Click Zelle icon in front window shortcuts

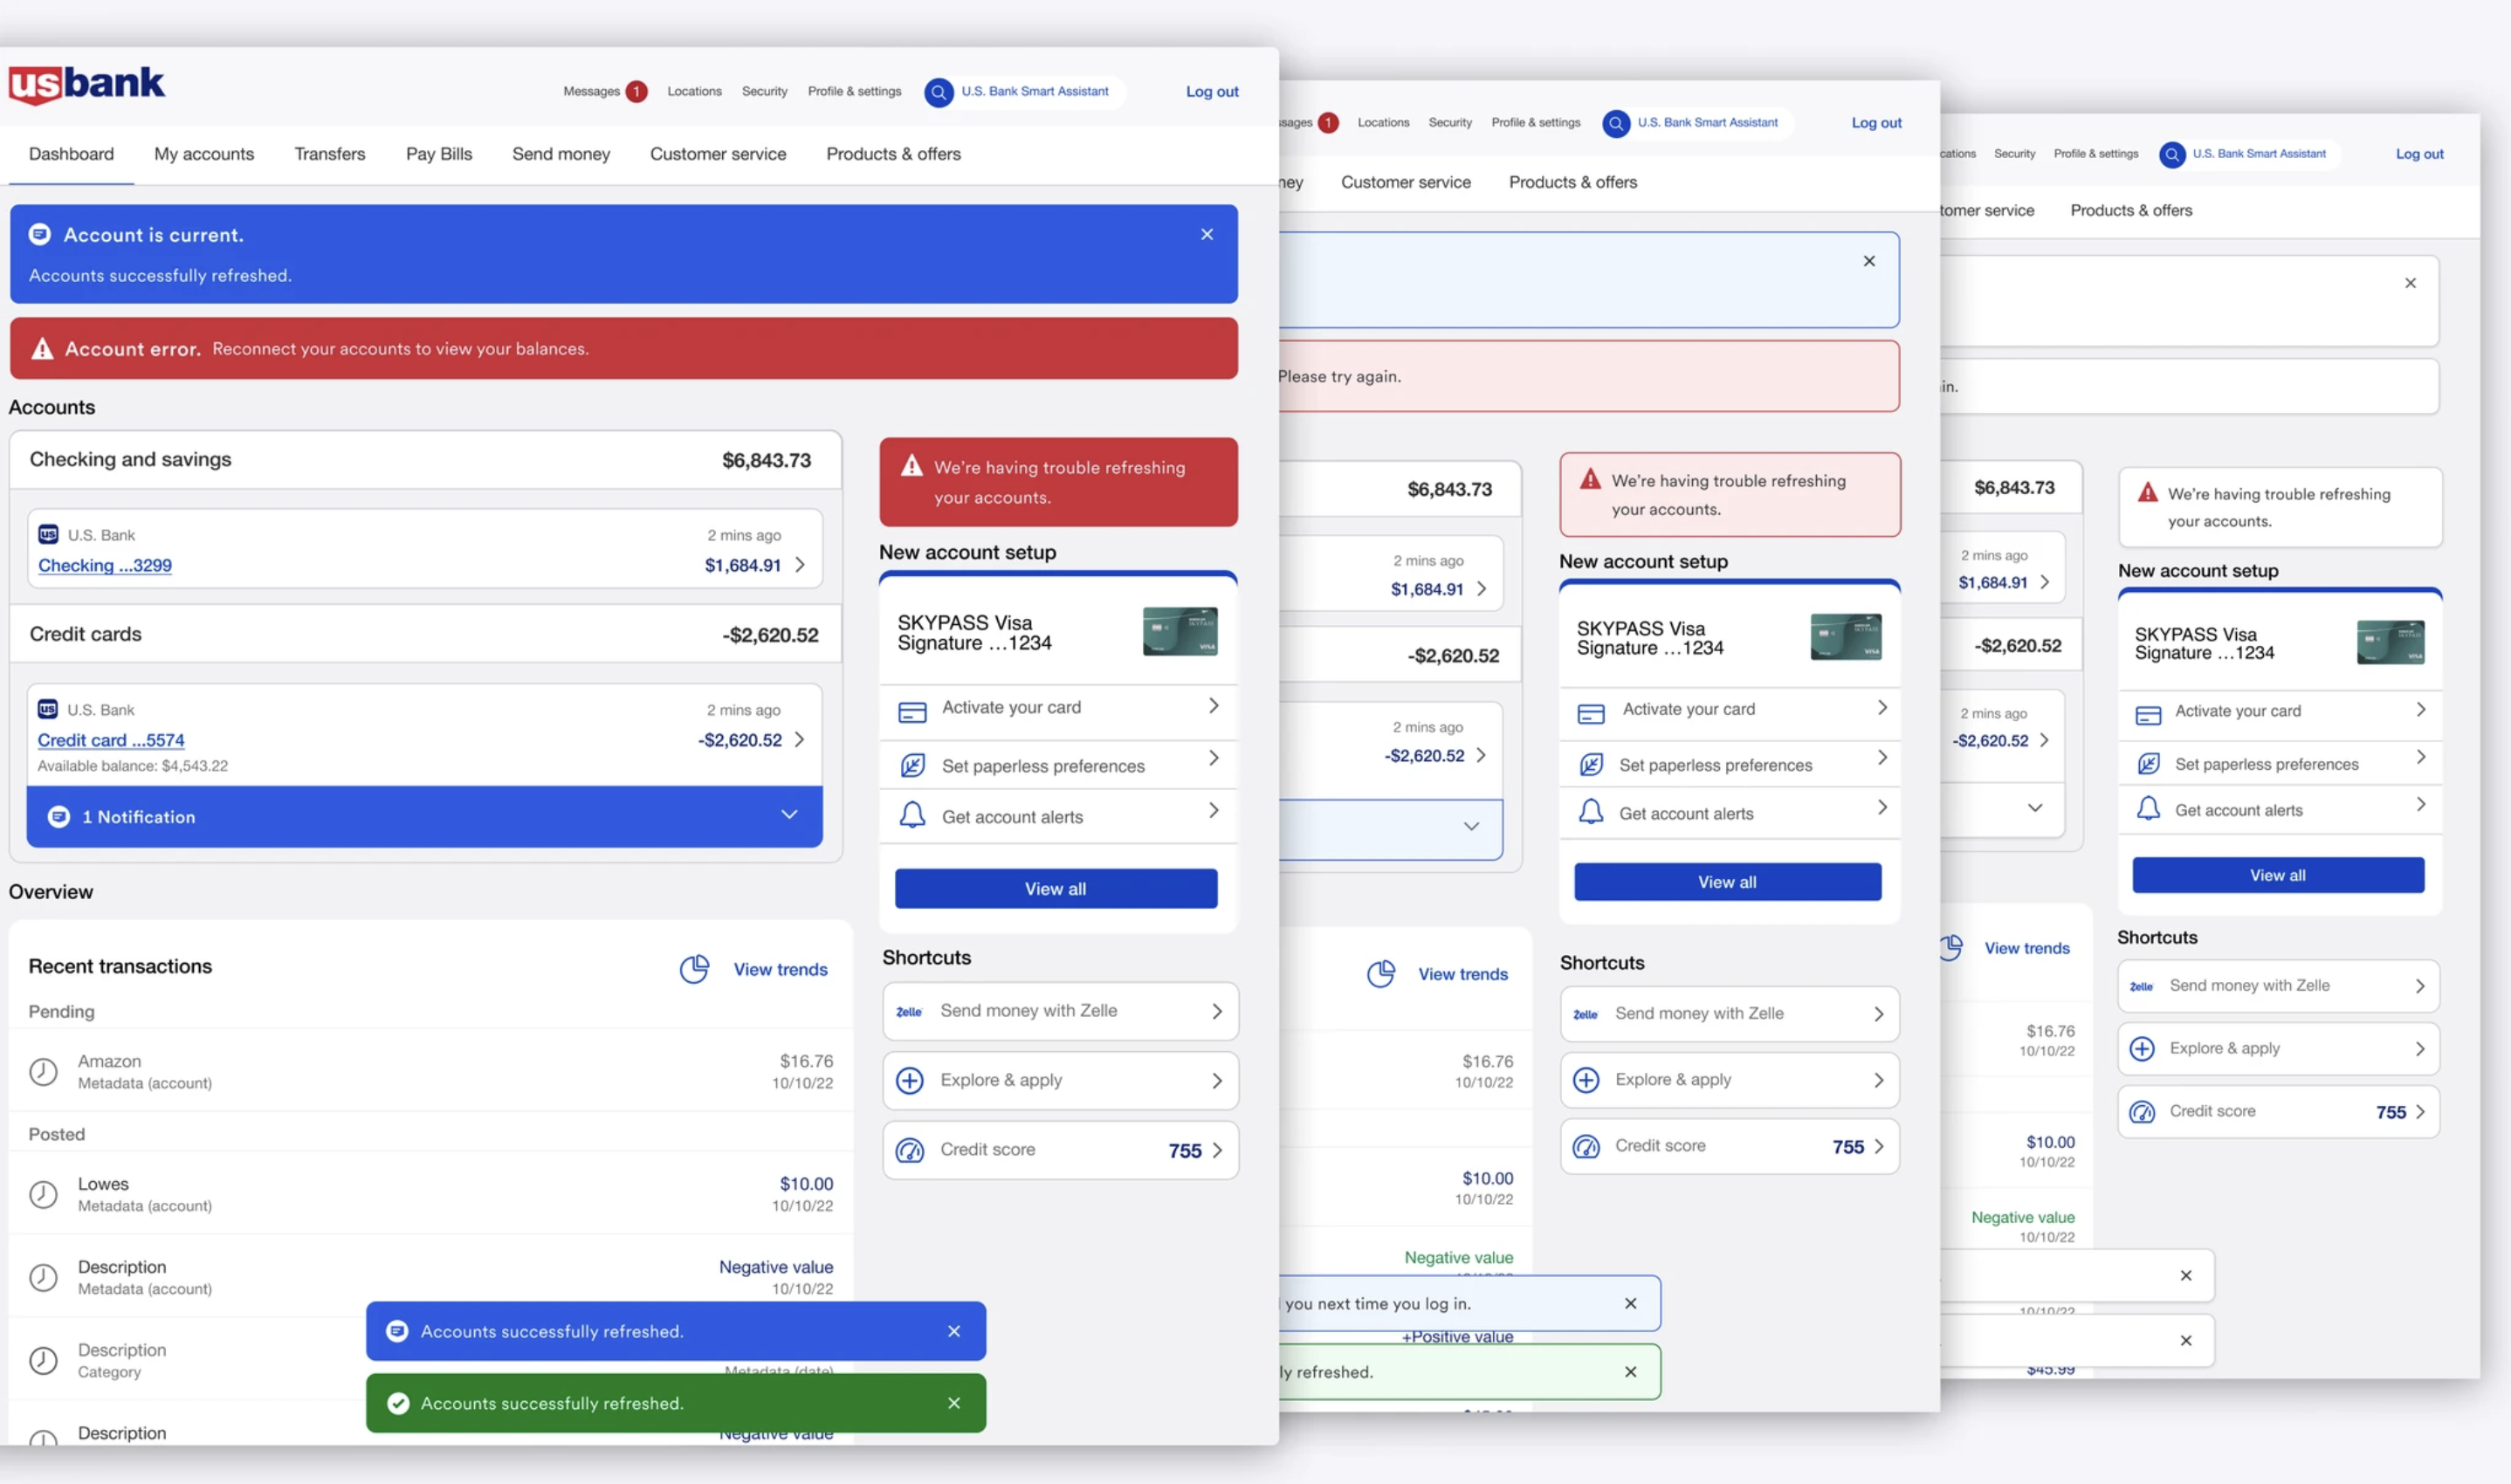[909, 1012]
